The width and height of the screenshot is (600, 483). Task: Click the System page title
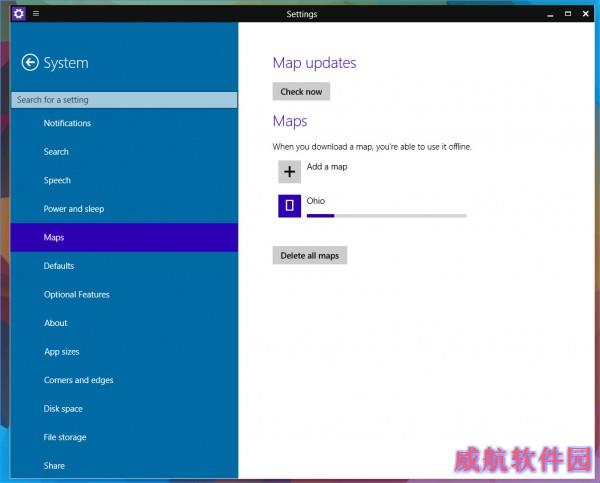click(66, 63)
